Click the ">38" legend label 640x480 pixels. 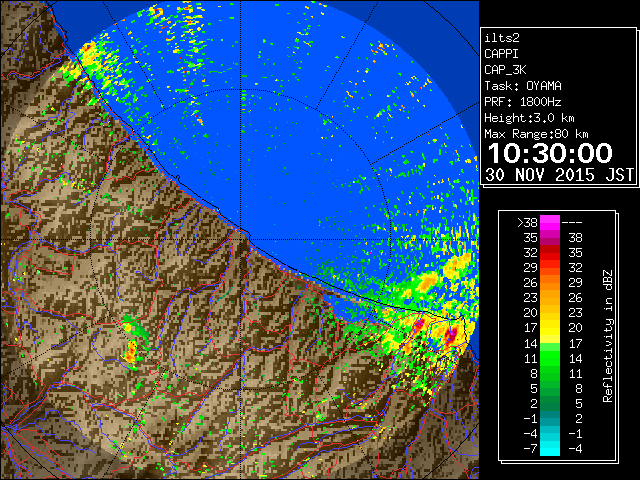pyautogui.click(x=527, y=222)
